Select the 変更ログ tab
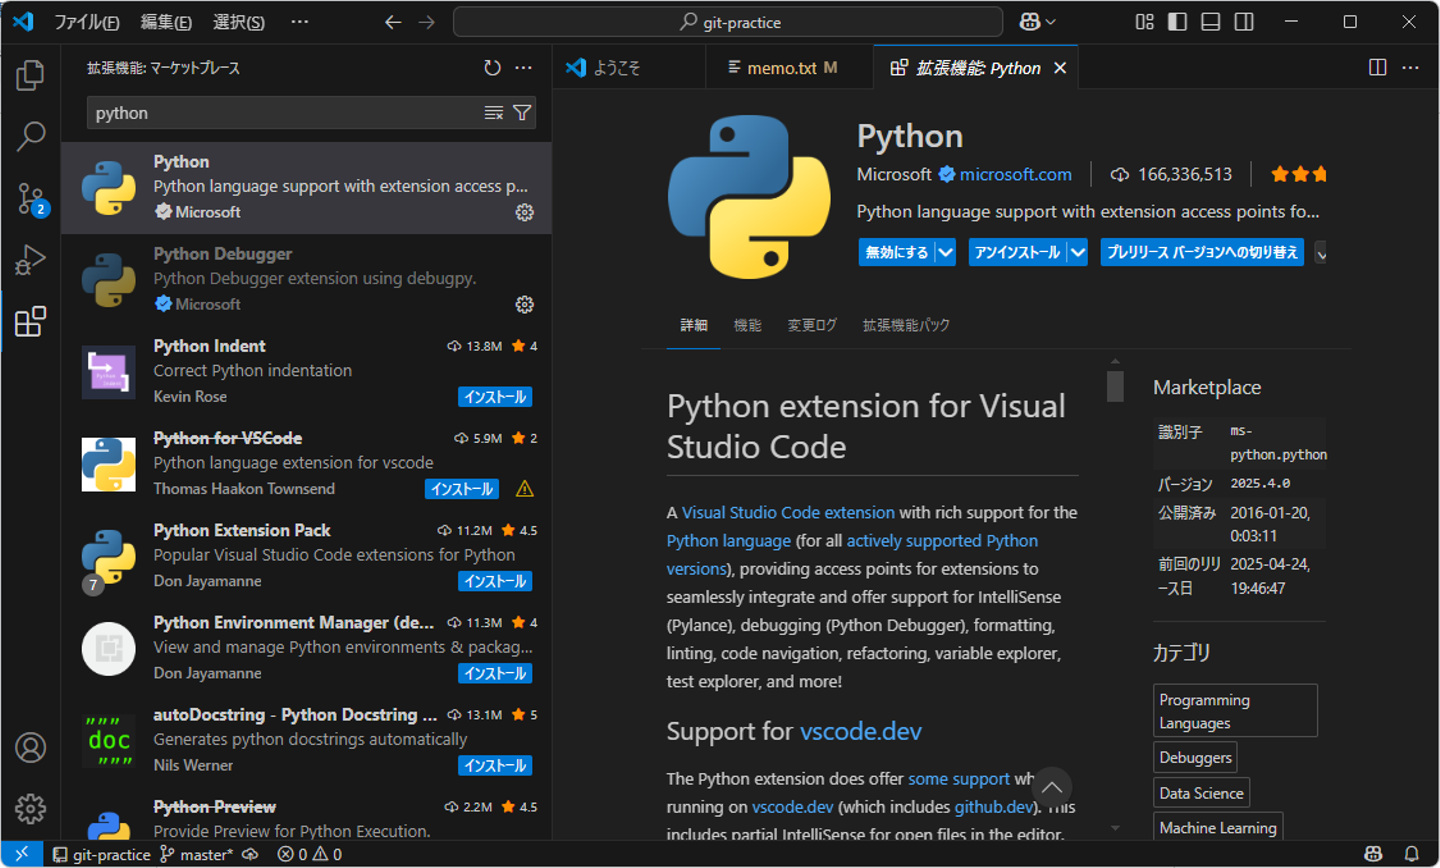This screenshot has width=1440, height=868. 811,325
